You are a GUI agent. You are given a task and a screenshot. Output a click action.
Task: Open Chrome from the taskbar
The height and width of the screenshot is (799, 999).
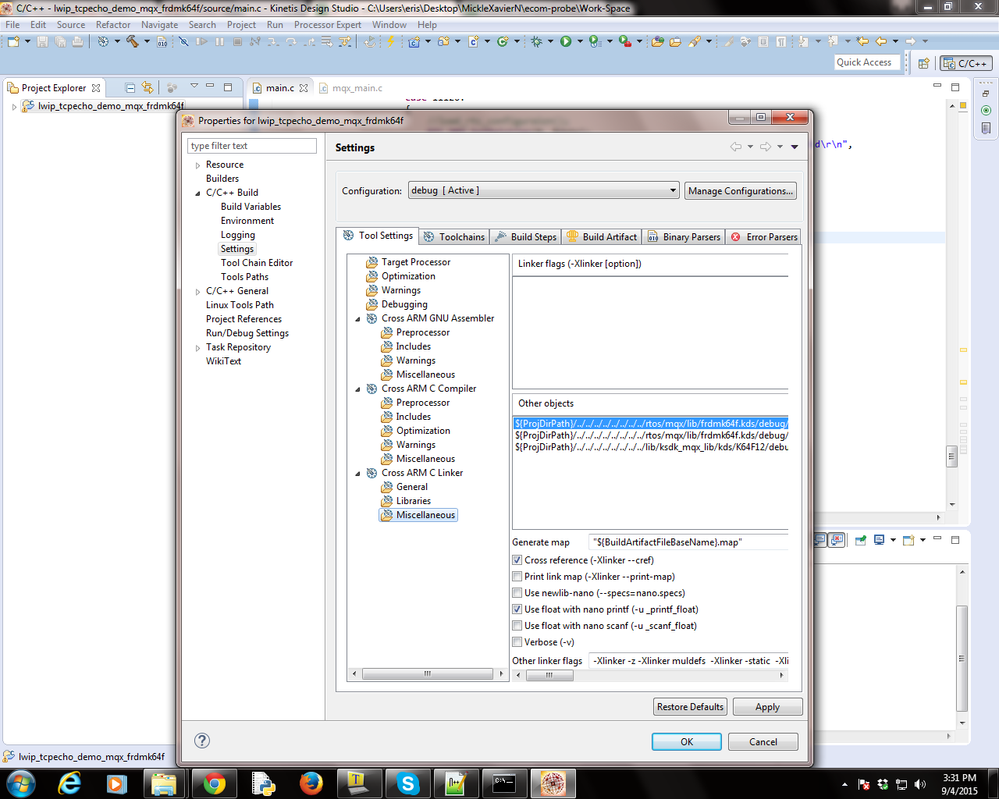[x=215, y=783]
